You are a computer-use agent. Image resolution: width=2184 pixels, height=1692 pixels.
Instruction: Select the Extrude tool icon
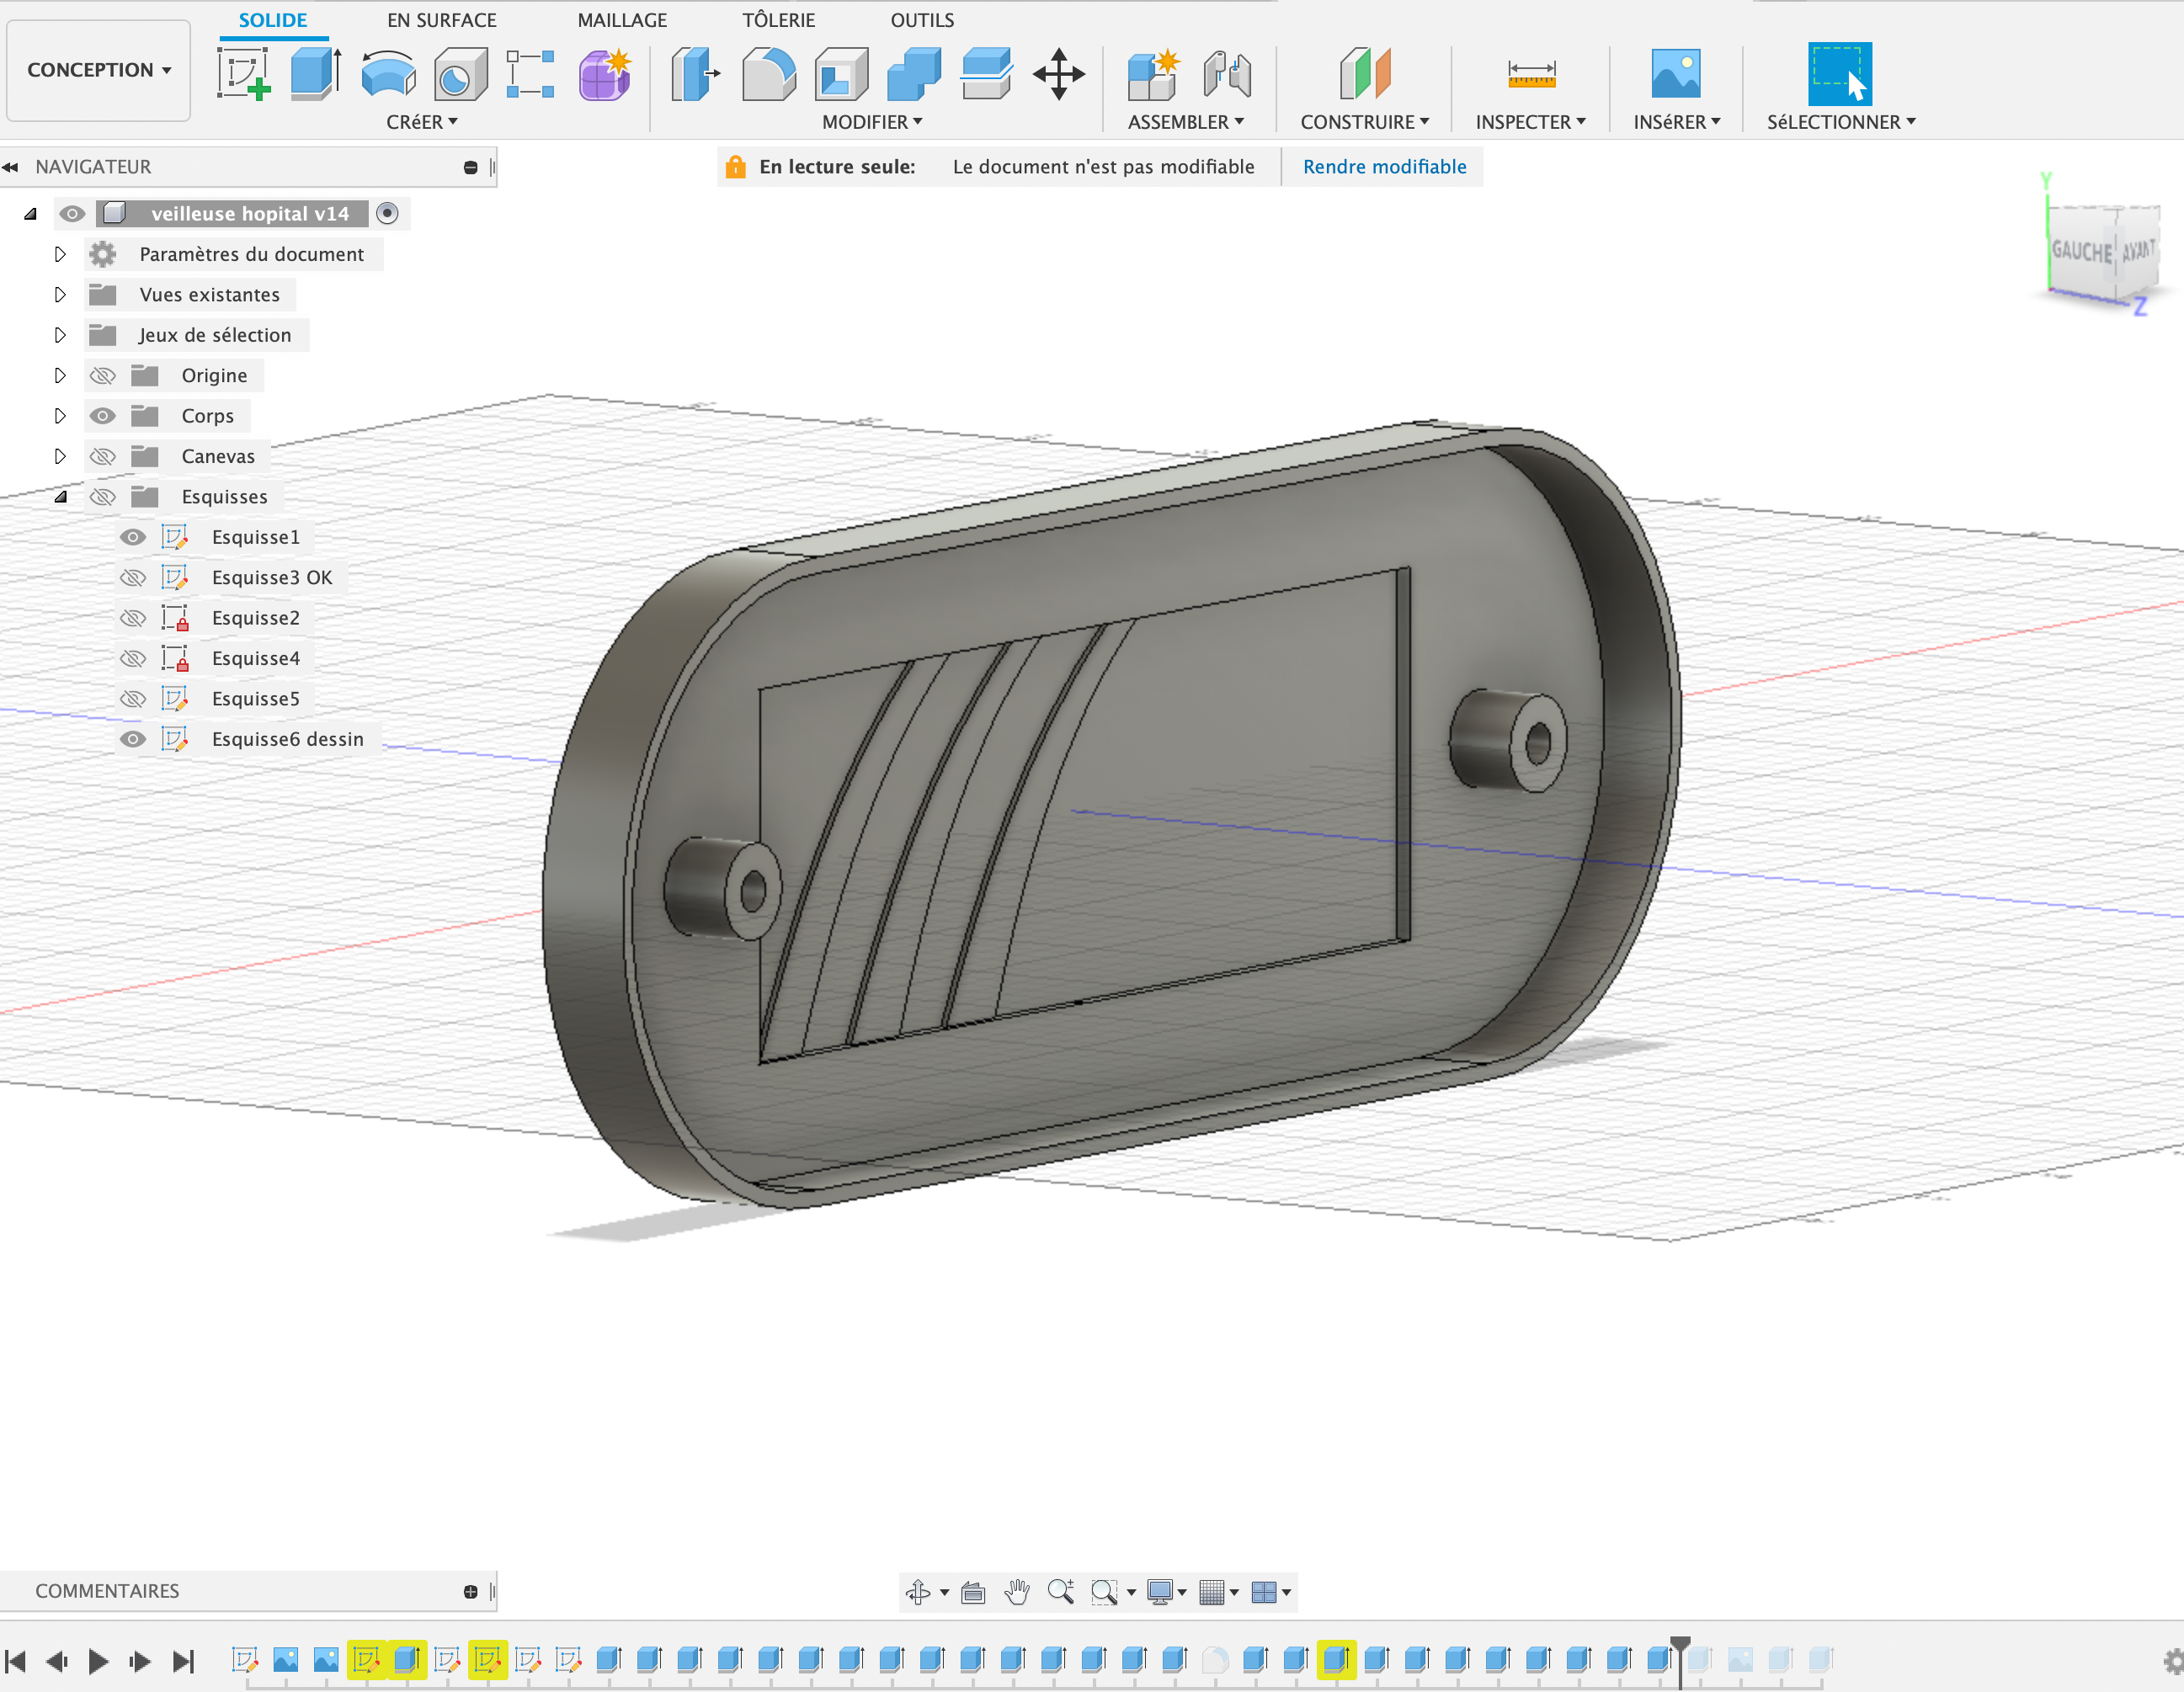(316, 73)
